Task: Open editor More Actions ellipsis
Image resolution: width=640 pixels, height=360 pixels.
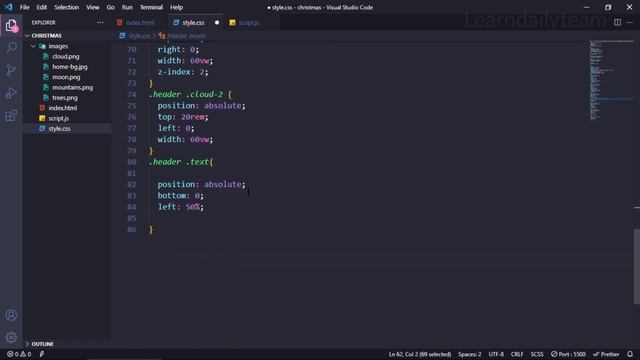Action: [x=630, y=22]
